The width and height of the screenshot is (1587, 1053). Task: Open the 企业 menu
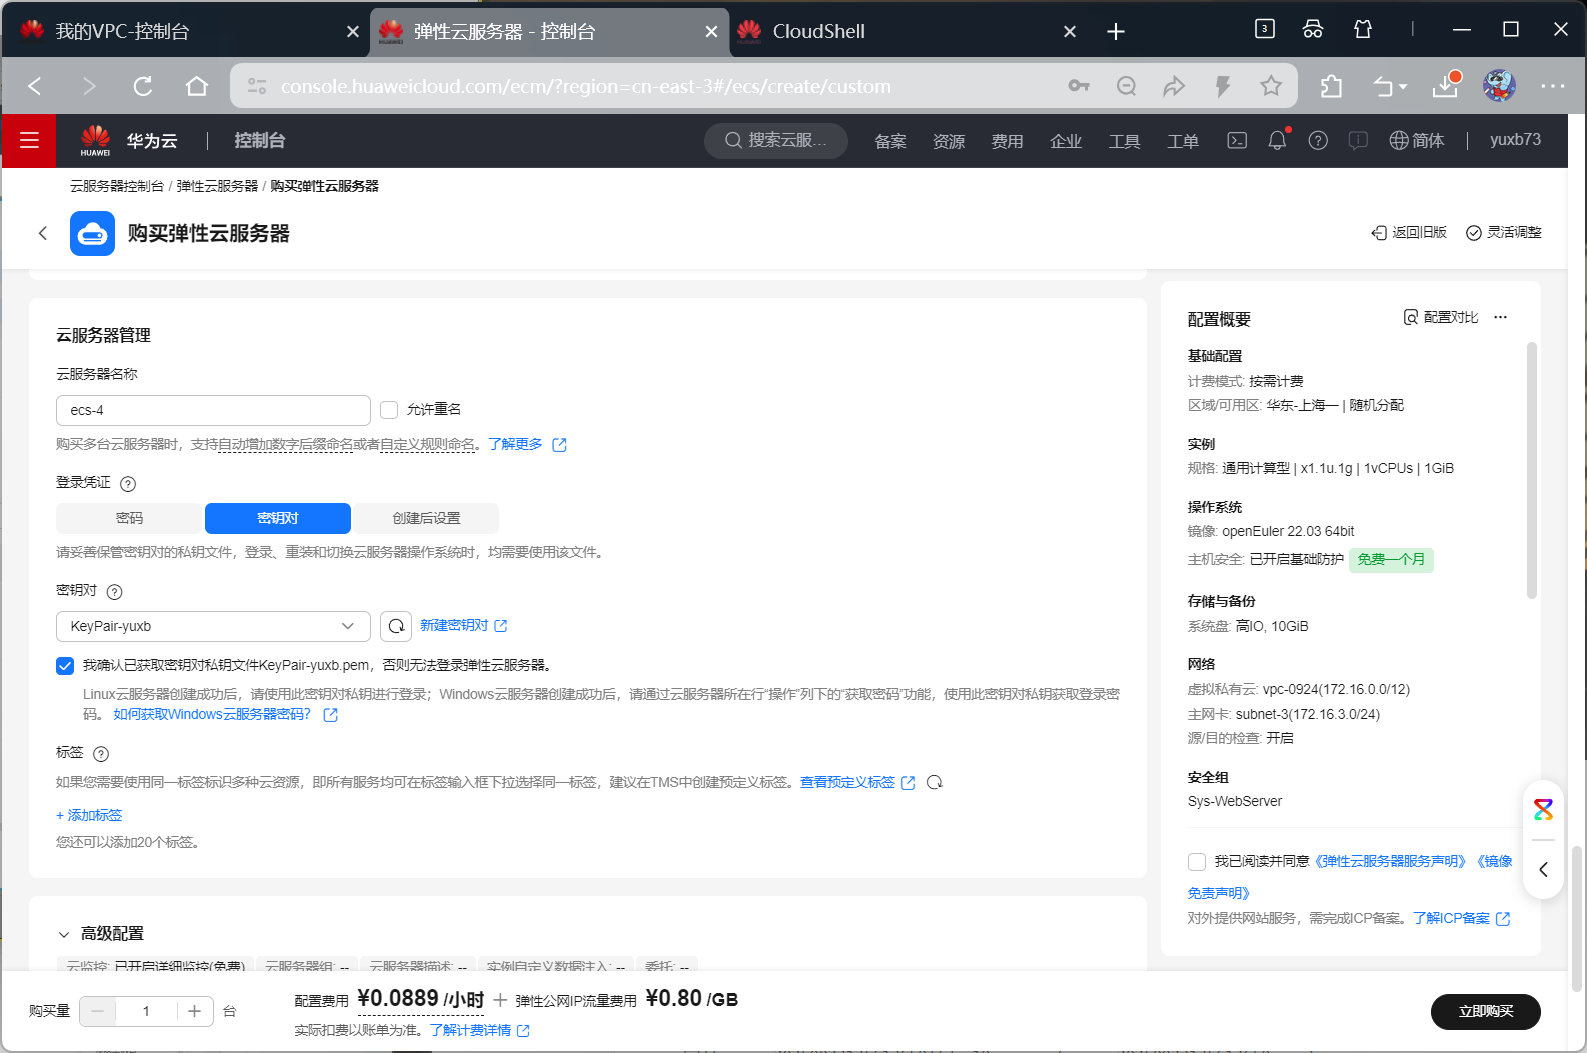tap(1066, 141)
